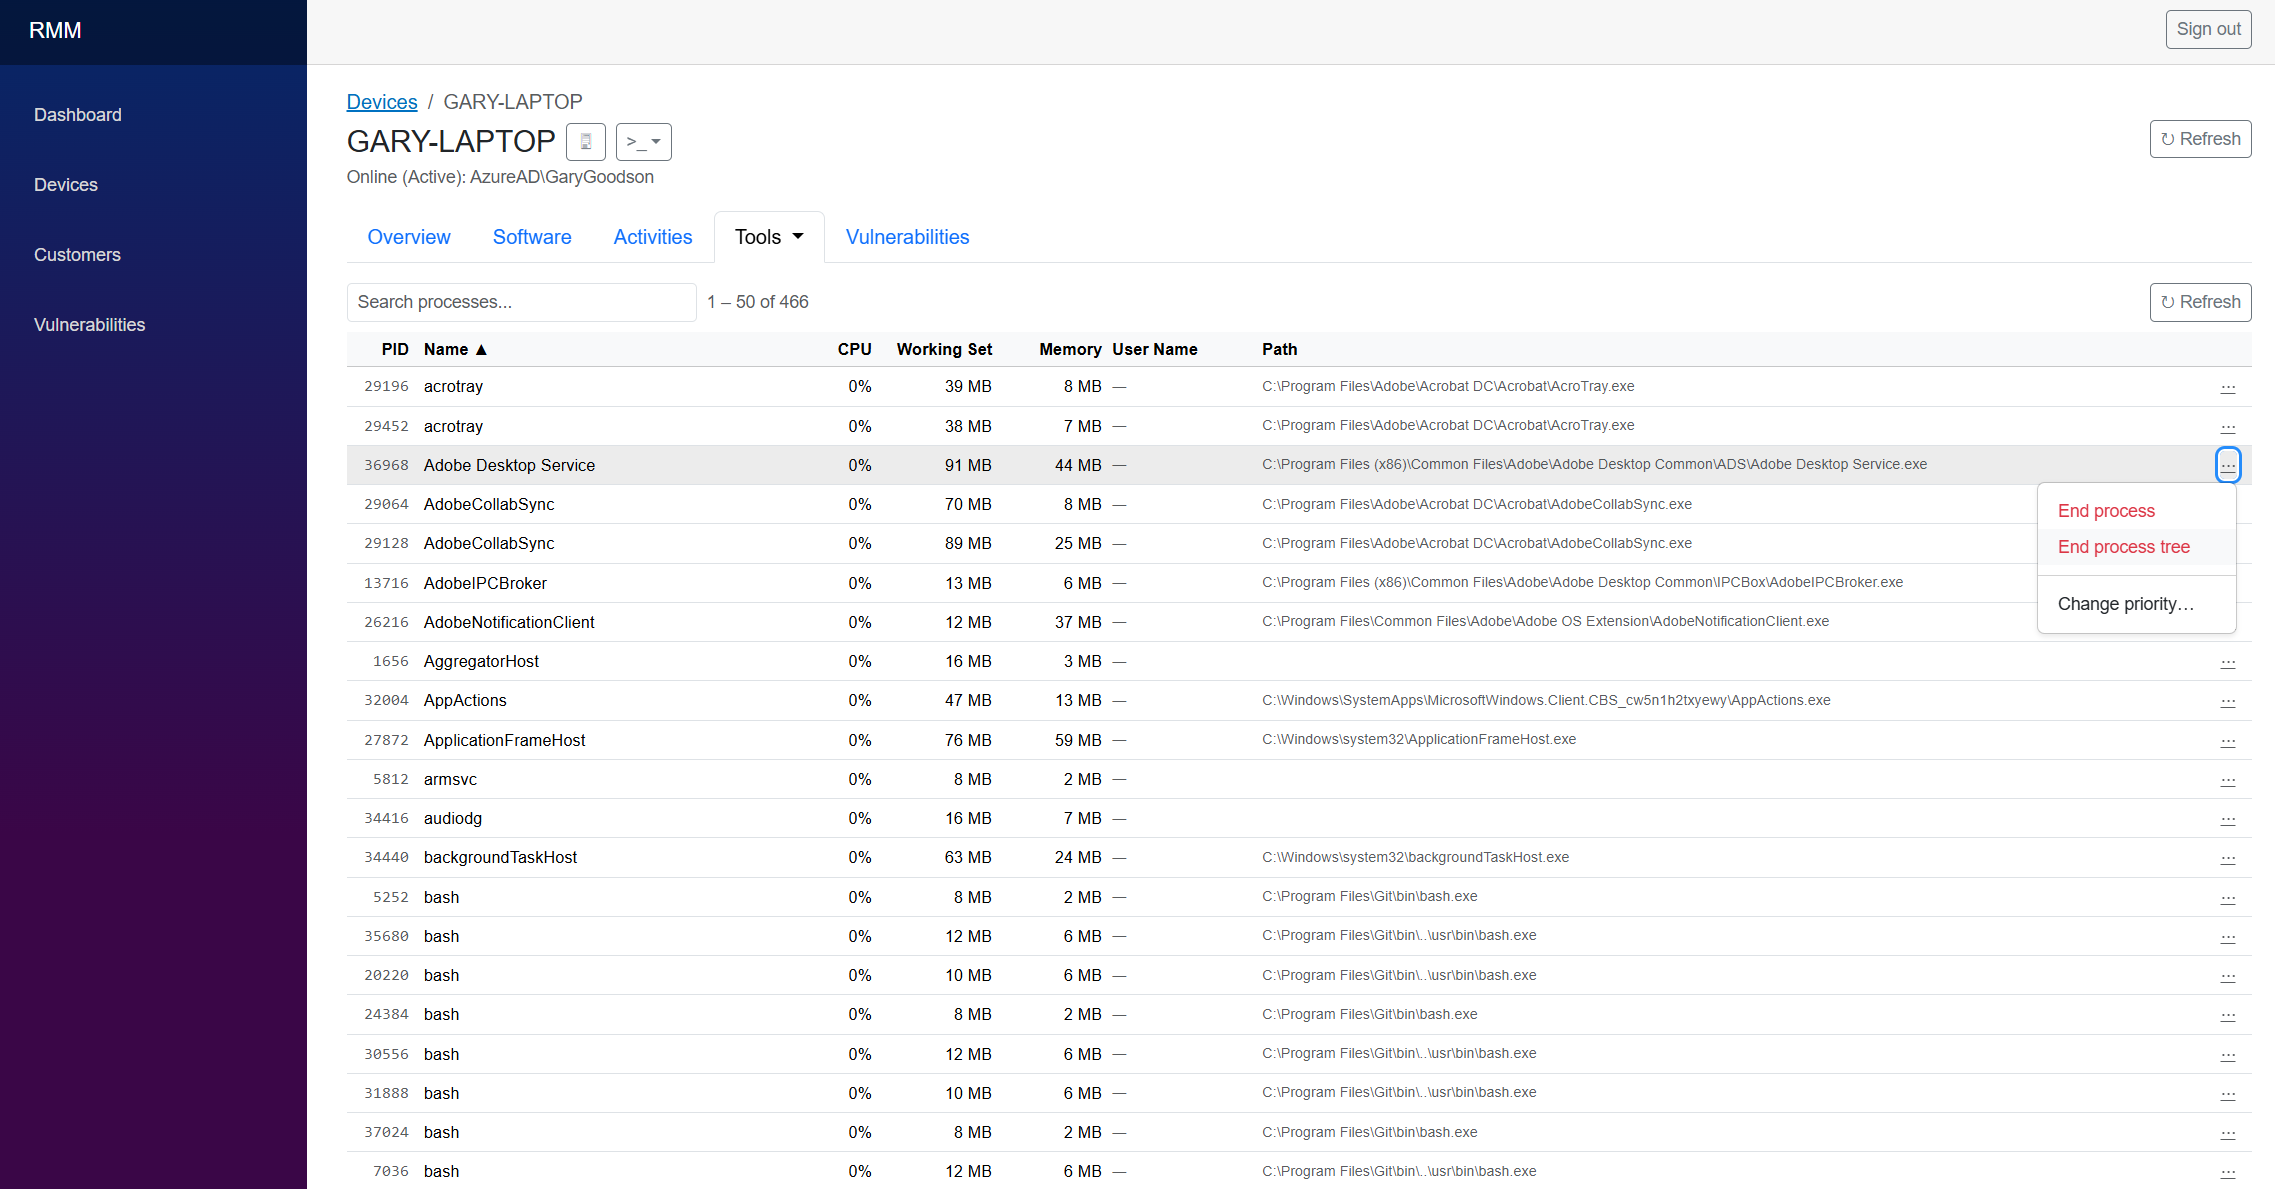Refresh the process list
Viewport: 2275px width, 1189px height.
point(2200,302)
